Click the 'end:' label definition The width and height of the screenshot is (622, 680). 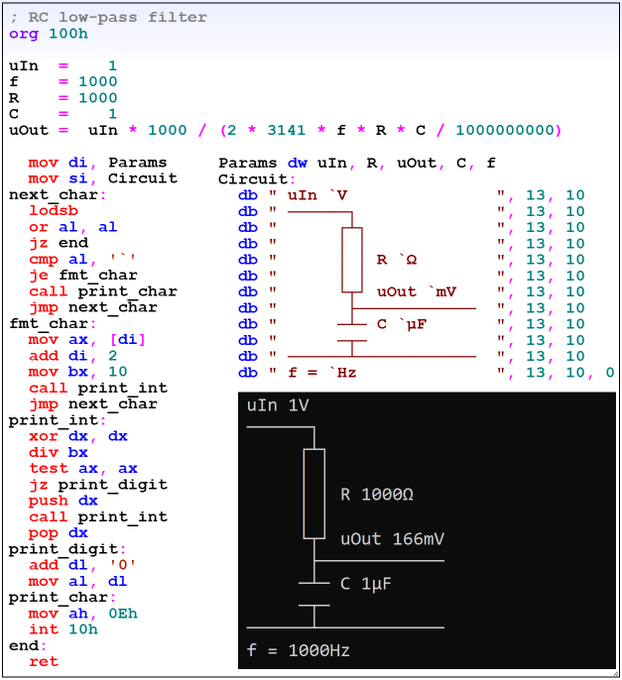click(x=28, y=646)
